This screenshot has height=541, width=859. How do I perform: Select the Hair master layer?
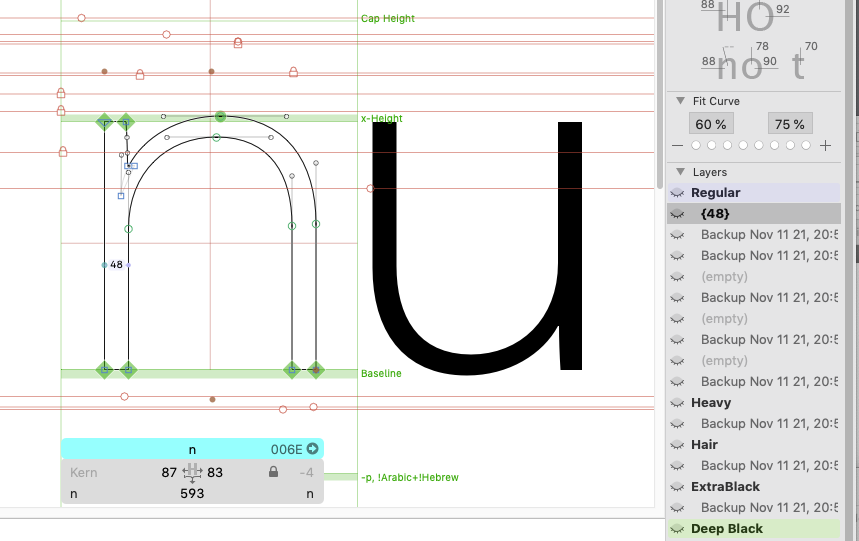tap(704, 445)
